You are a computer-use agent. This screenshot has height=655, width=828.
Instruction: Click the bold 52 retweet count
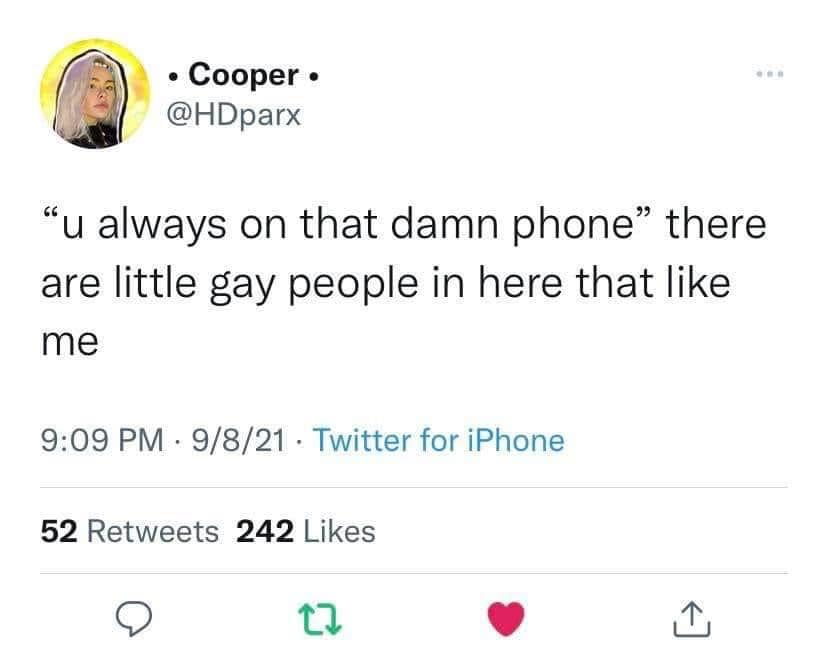click(x=59, y=531)
